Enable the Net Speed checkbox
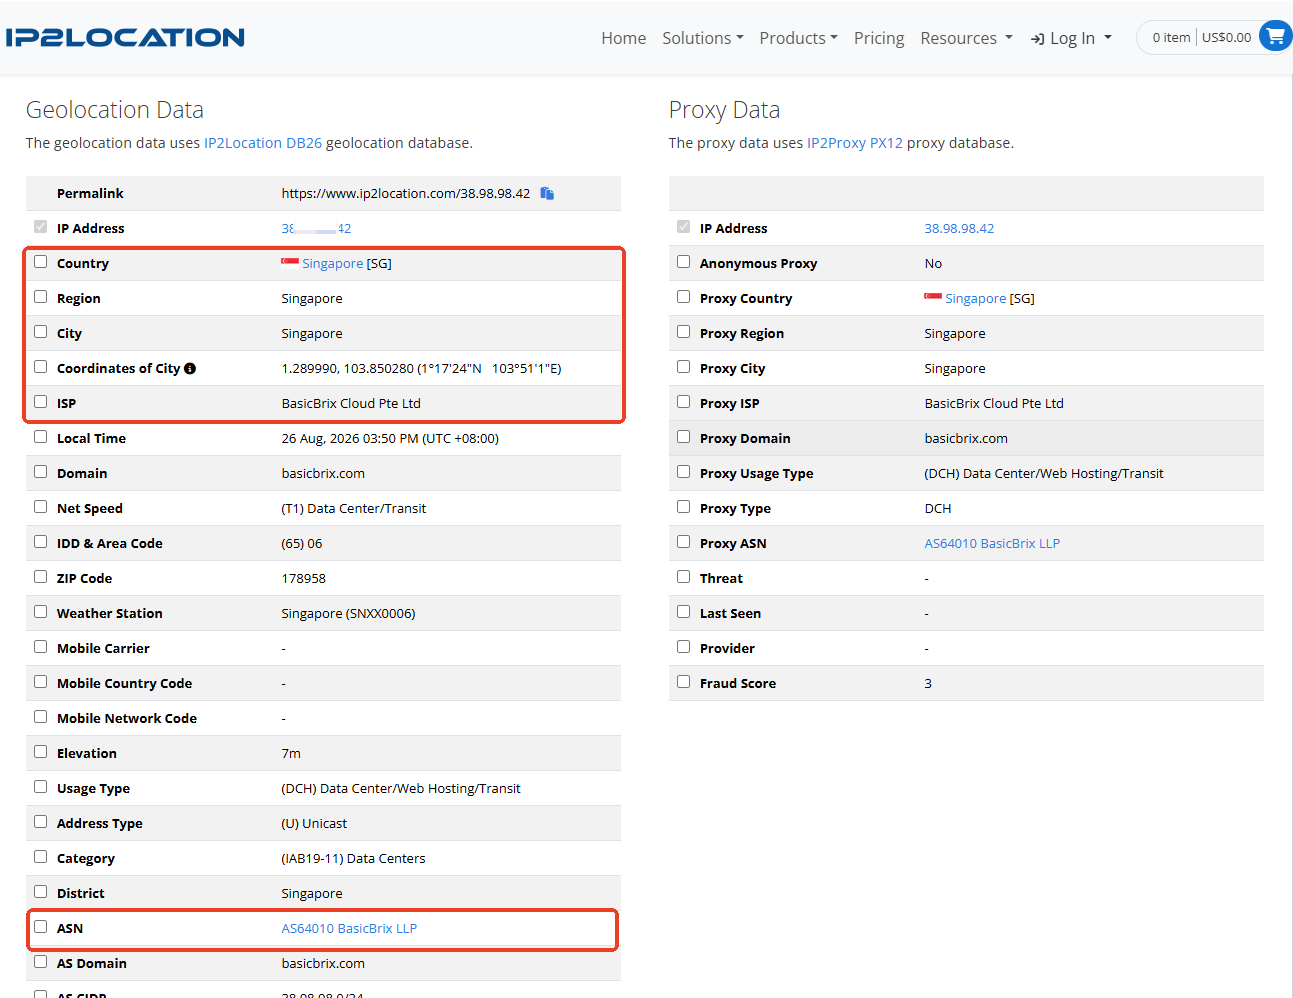This screenshot has height=998, width=1293. tap(41, 507)
